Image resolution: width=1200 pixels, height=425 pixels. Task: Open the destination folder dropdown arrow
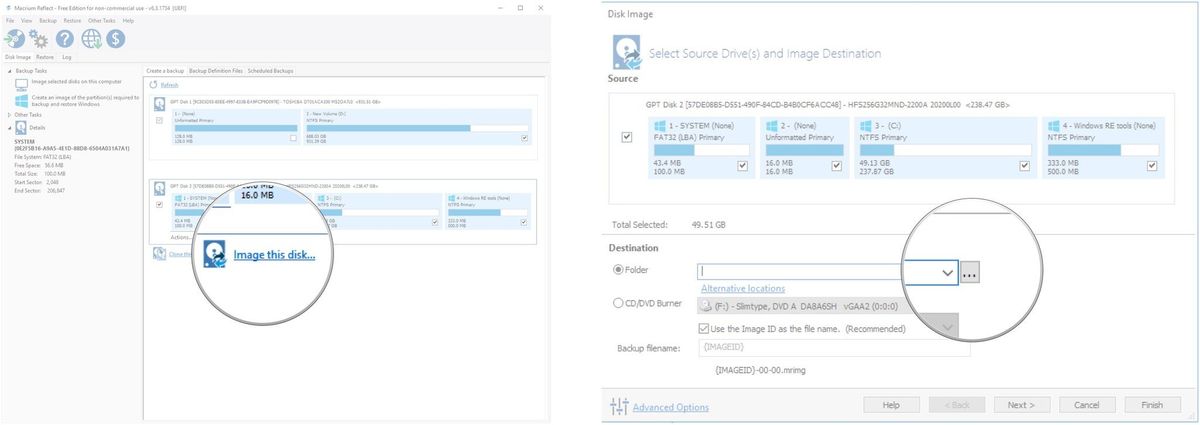(947, 271)
